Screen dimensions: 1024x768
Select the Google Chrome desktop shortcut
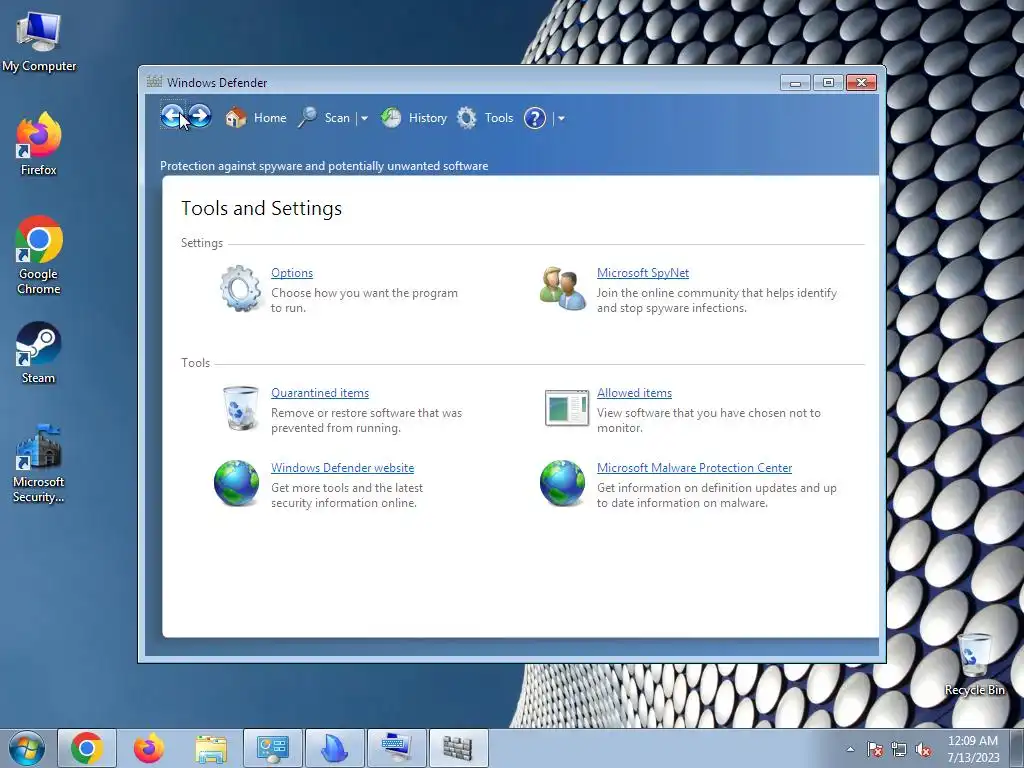39,255
